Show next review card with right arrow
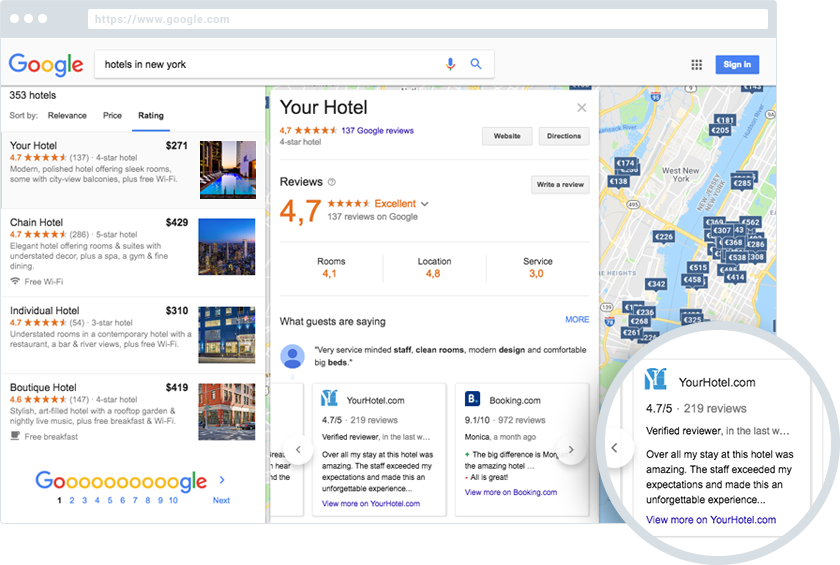The image size is (840, 565). (571, 449)
